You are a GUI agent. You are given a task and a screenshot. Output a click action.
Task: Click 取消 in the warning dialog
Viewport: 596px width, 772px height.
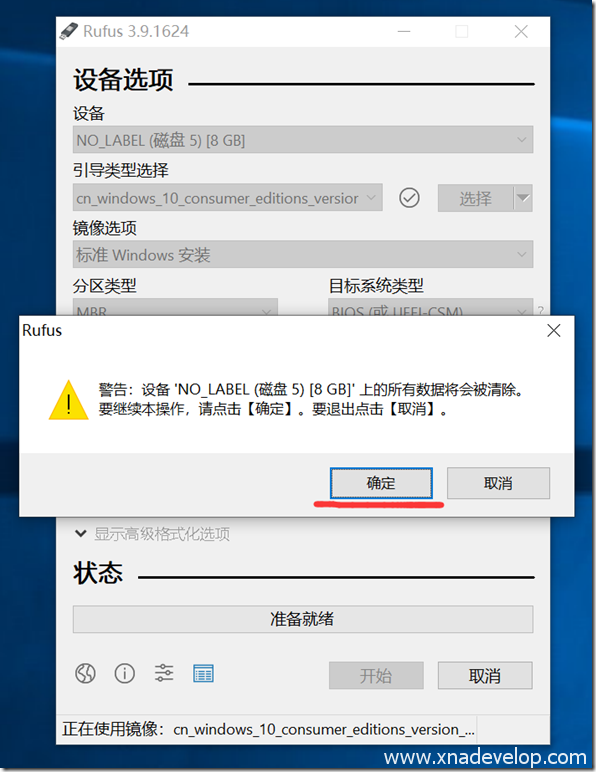pos(498,483)
